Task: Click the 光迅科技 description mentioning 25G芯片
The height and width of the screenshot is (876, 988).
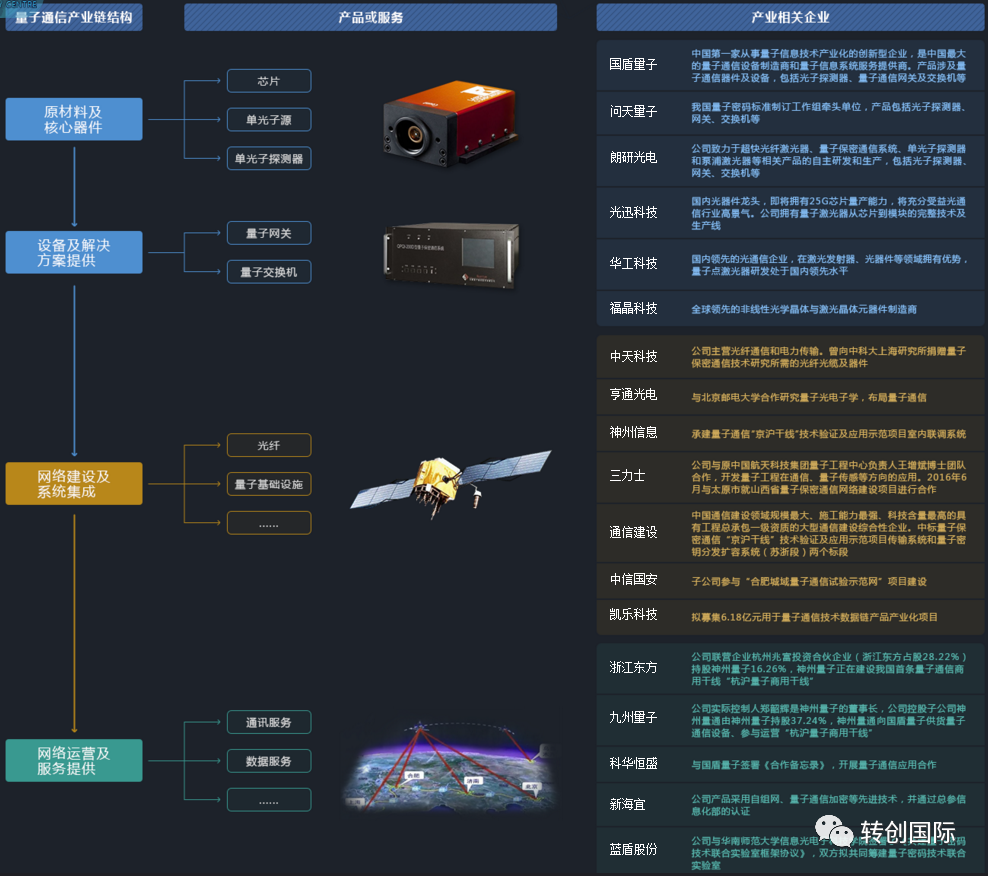Action: [829, 213]
